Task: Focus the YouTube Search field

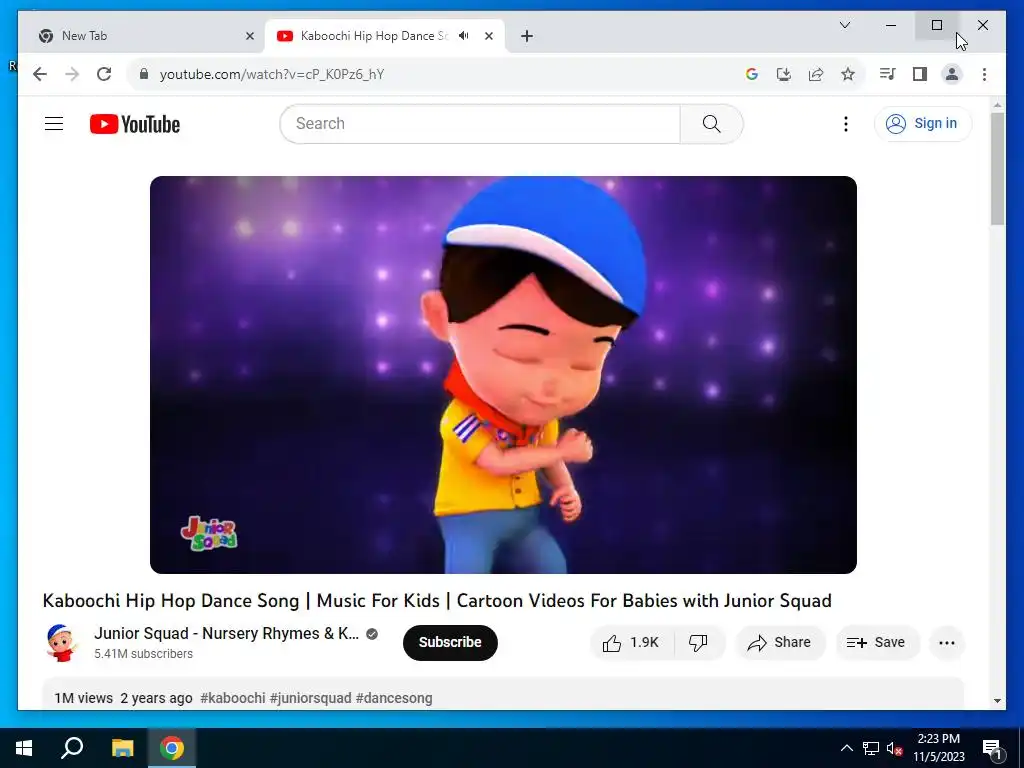Action: pyautogui.click(x=480, y=123)
